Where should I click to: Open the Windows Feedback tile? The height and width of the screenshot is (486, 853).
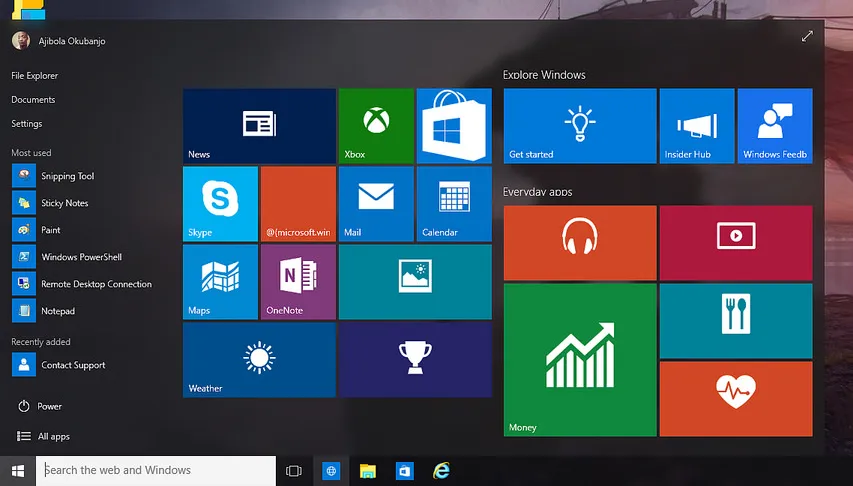(775, 126)
